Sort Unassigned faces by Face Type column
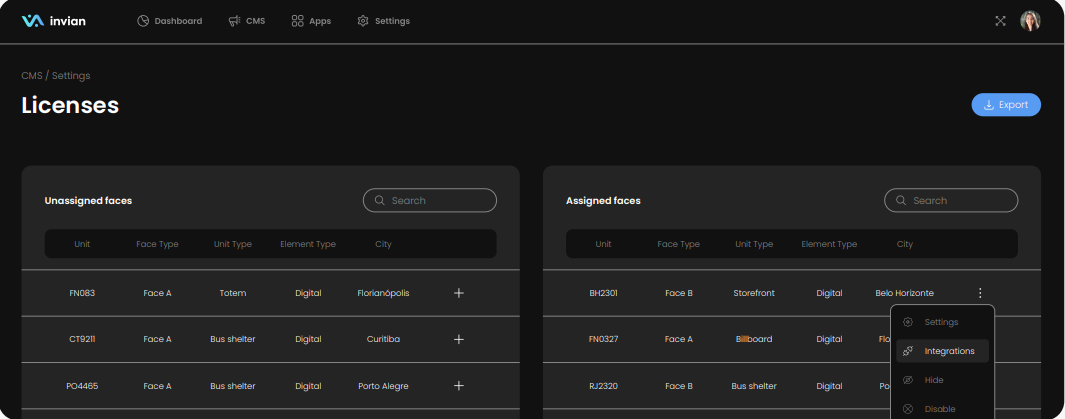The height and width of the screenshot is (419, 1065). tap(157, 244)
